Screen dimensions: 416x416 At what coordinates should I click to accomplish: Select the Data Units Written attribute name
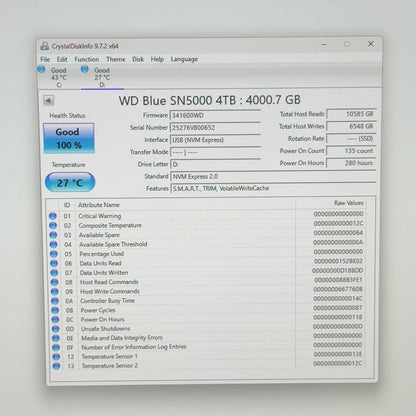(104, 273)
